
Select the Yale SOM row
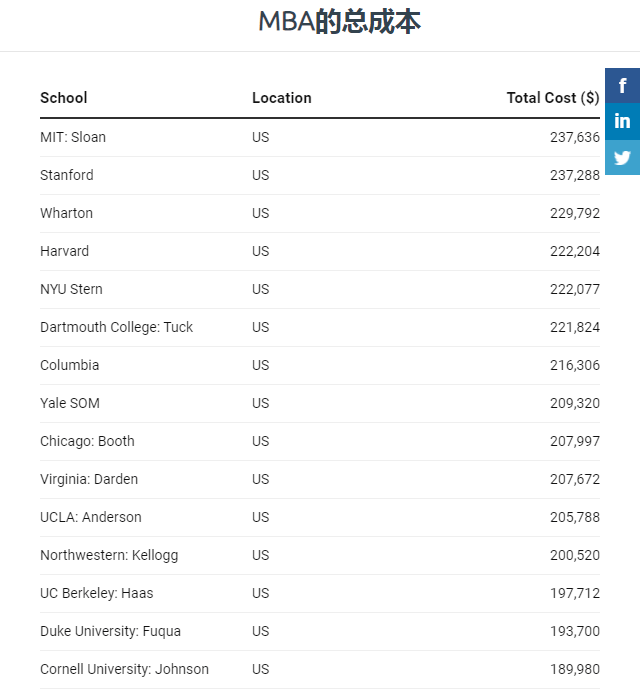pos(70,403)
